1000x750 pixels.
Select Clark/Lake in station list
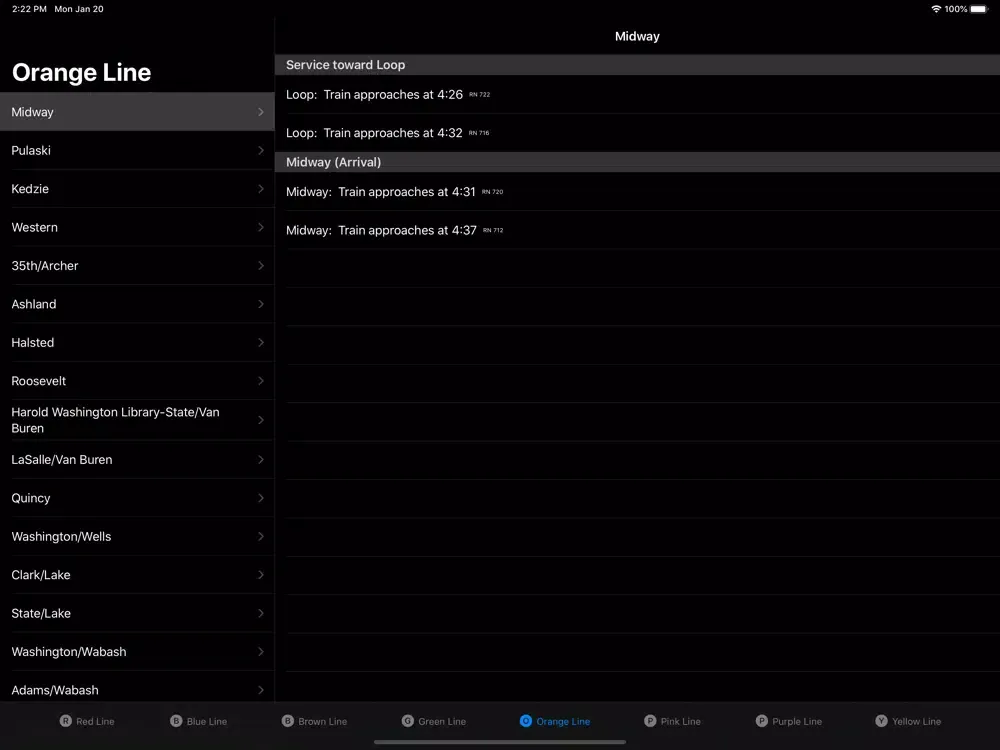tap(137, 575)
